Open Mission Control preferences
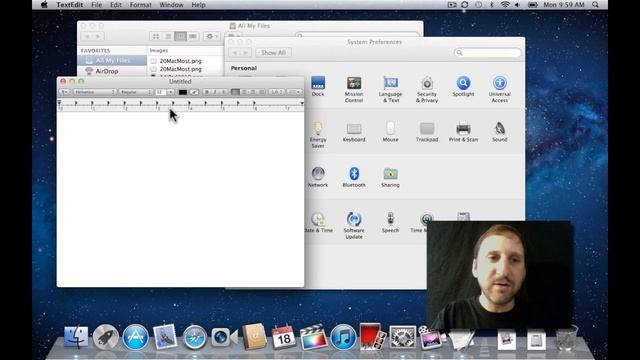 click(x=354, y=89)
